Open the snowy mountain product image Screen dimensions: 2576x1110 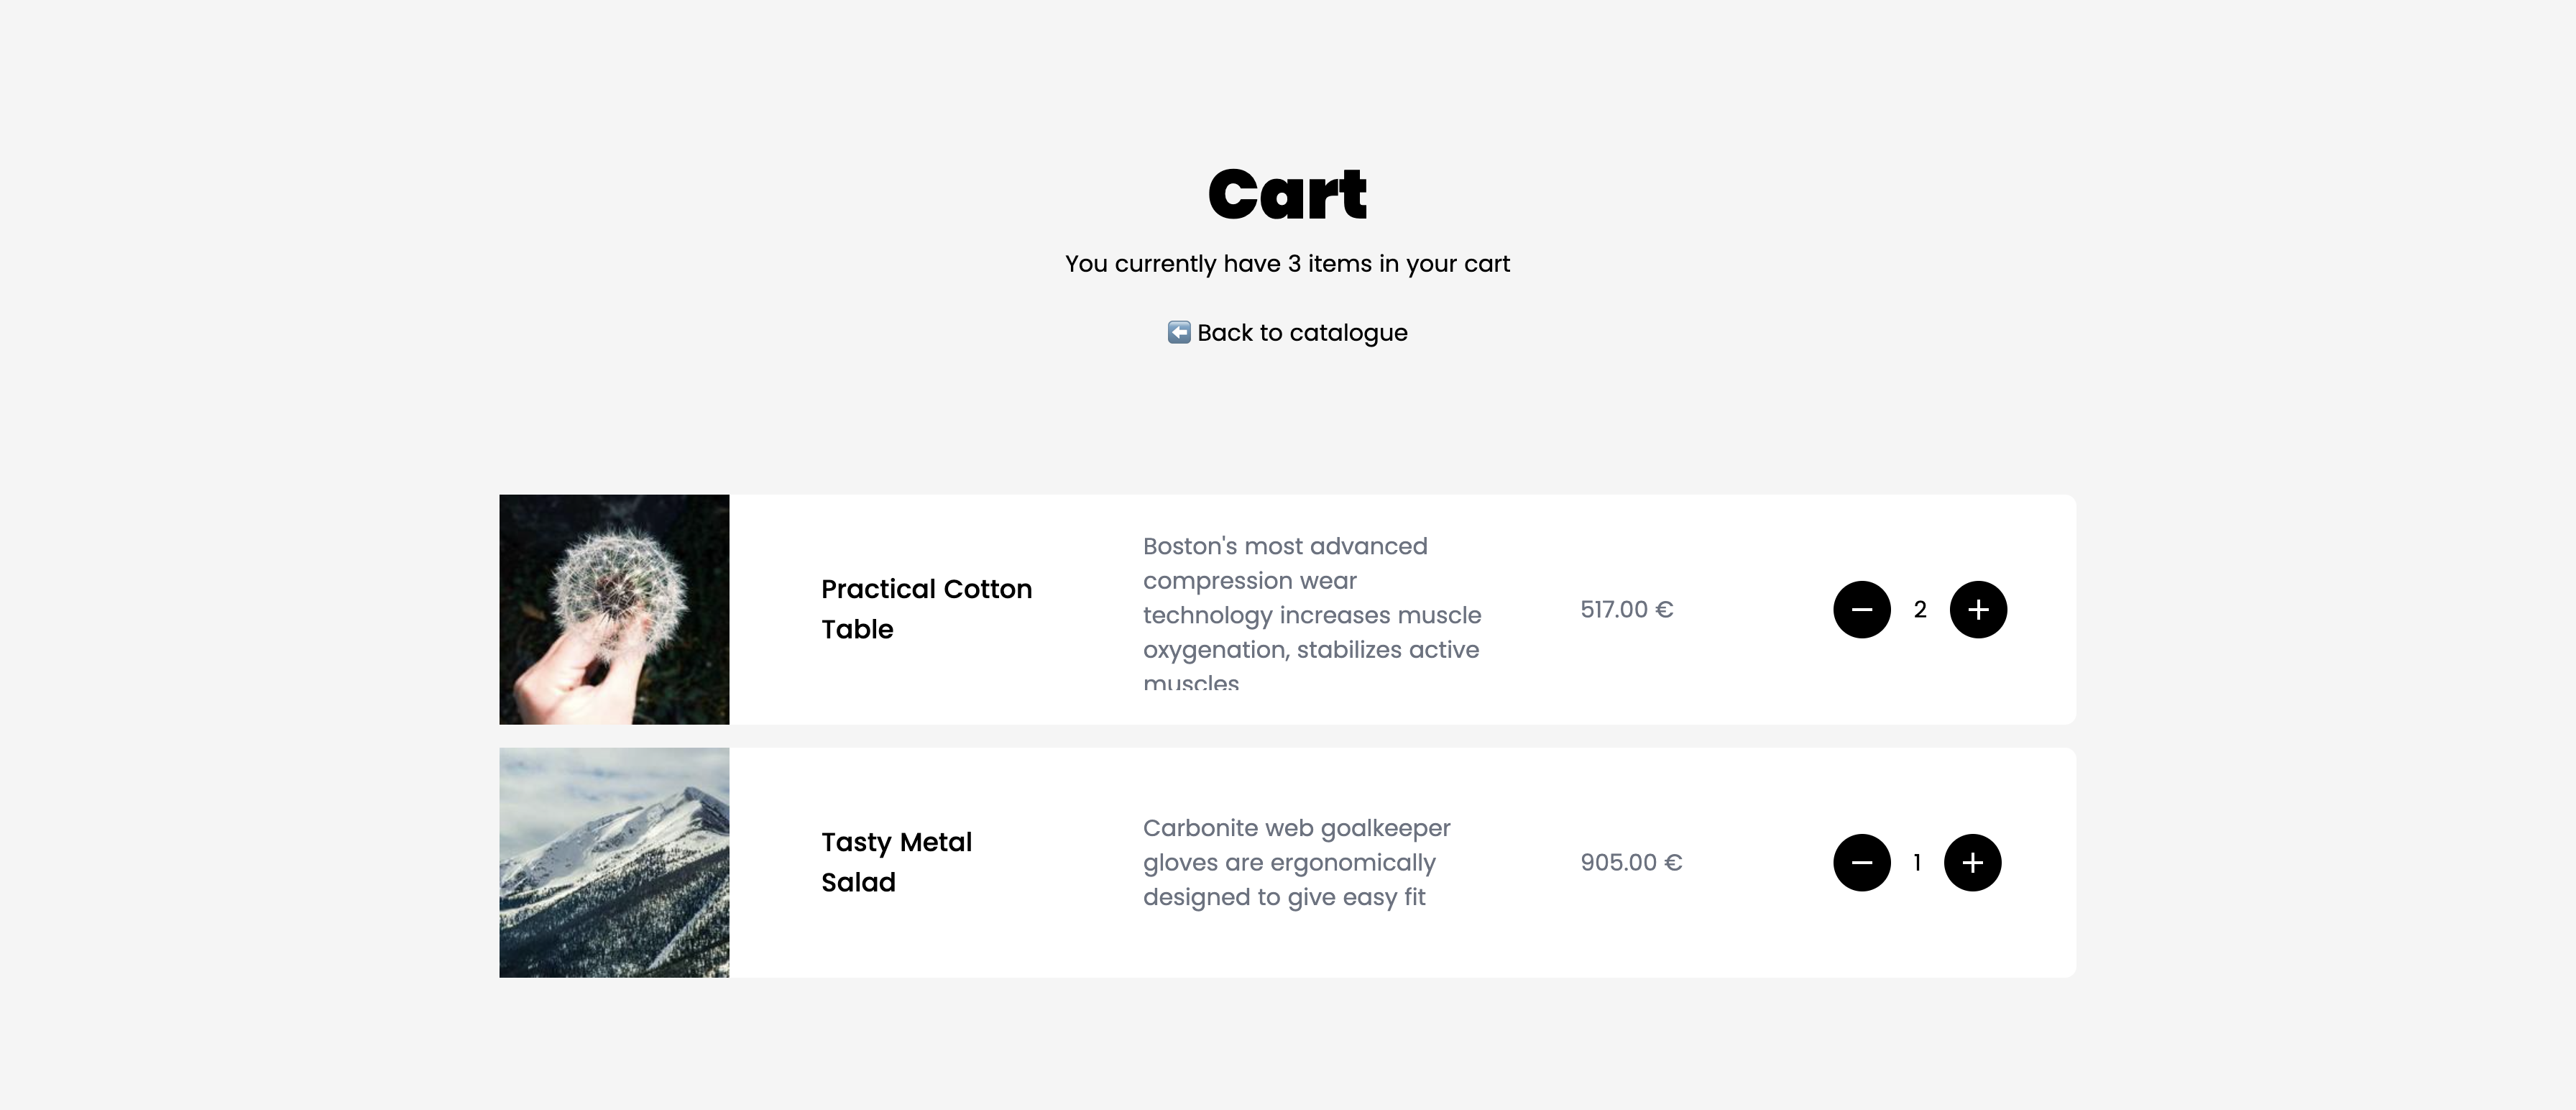coord(614,862)
